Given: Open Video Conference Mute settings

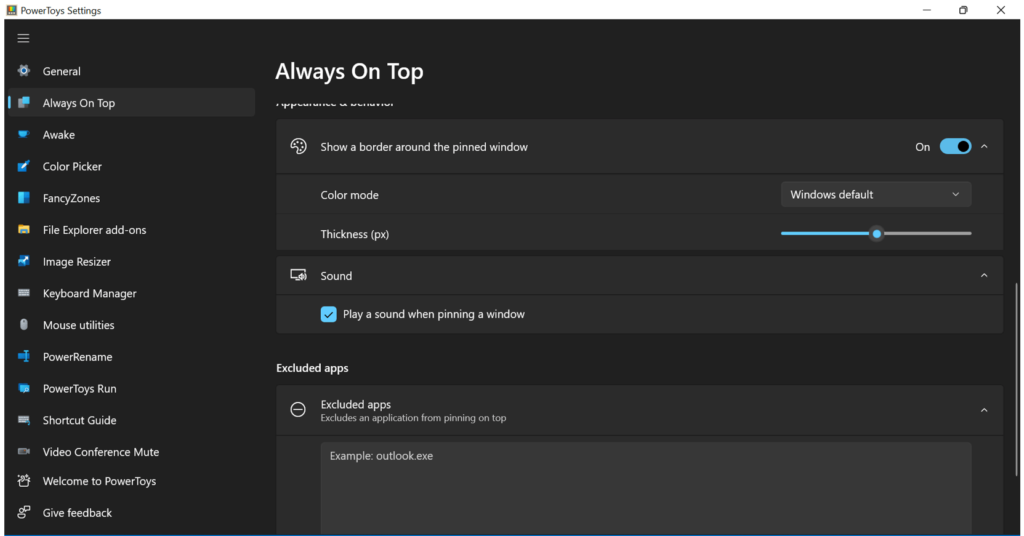Looking at the screenshot, I should (x=131, y=452).
